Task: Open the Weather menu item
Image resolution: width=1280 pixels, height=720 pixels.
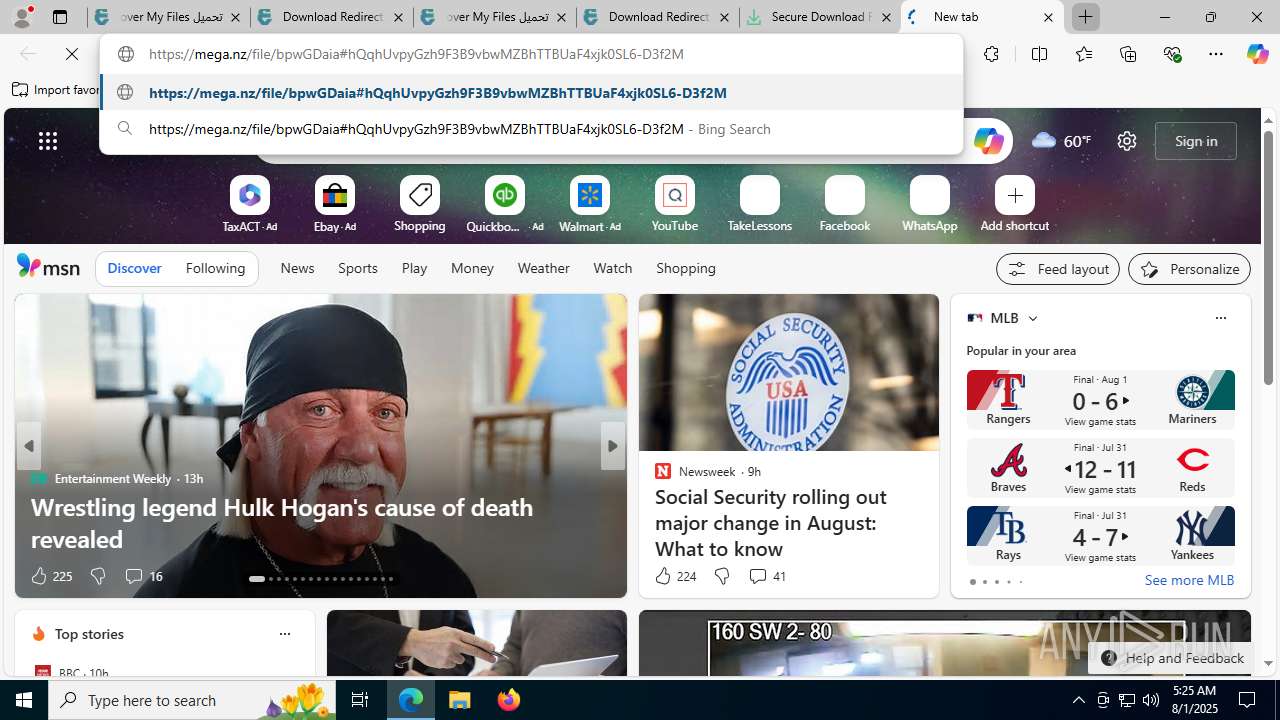Action: click(543, 268)
